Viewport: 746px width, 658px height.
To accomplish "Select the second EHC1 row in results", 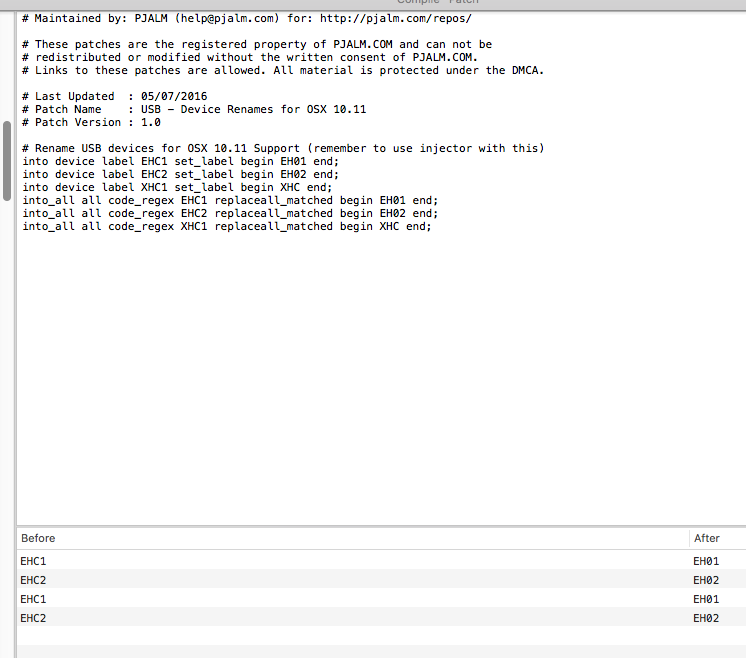I will [x=34, y=599].
